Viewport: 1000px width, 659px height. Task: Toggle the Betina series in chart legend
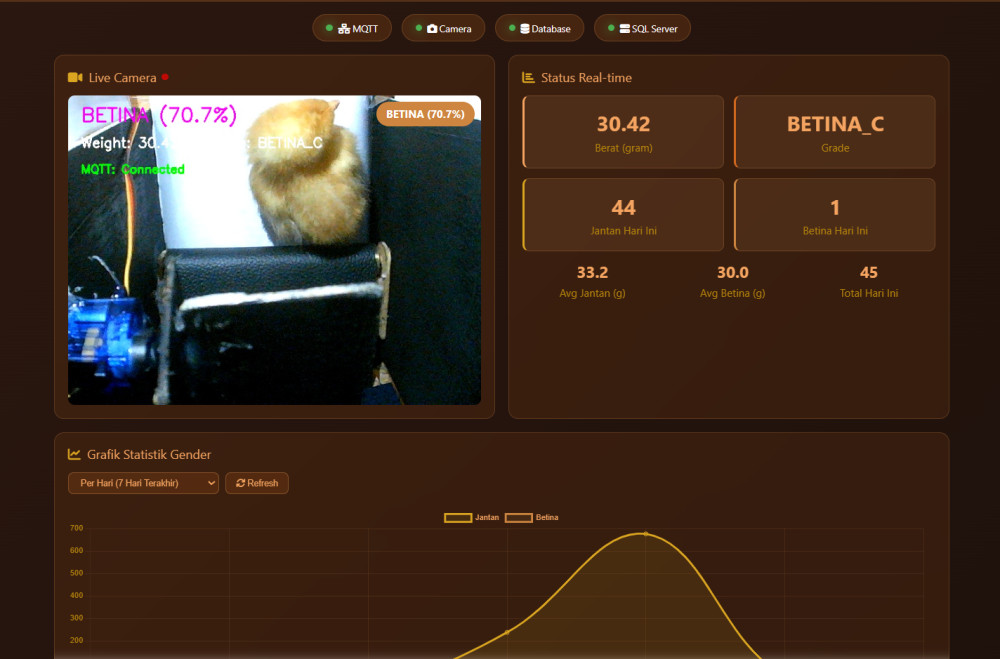point(532,517)
